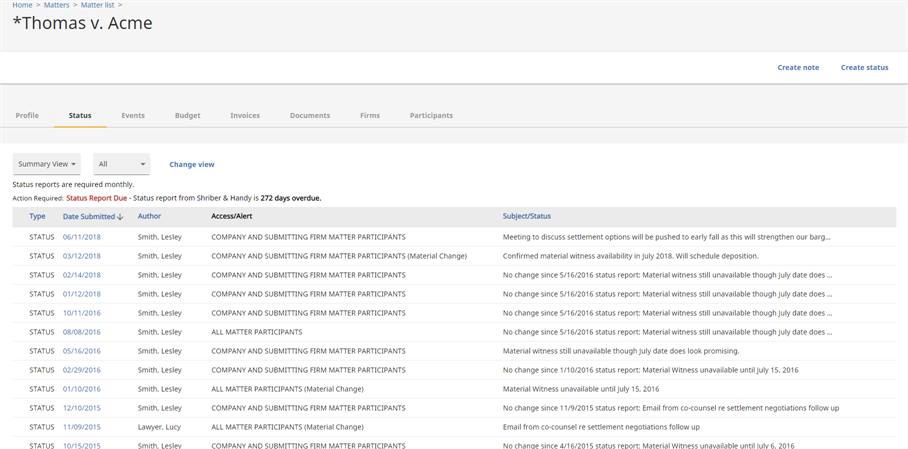Image resolution: width=908 pixels, height=449 pixels.
Task: Open the 03/12/2018 status report
Action: coord(81,256)
